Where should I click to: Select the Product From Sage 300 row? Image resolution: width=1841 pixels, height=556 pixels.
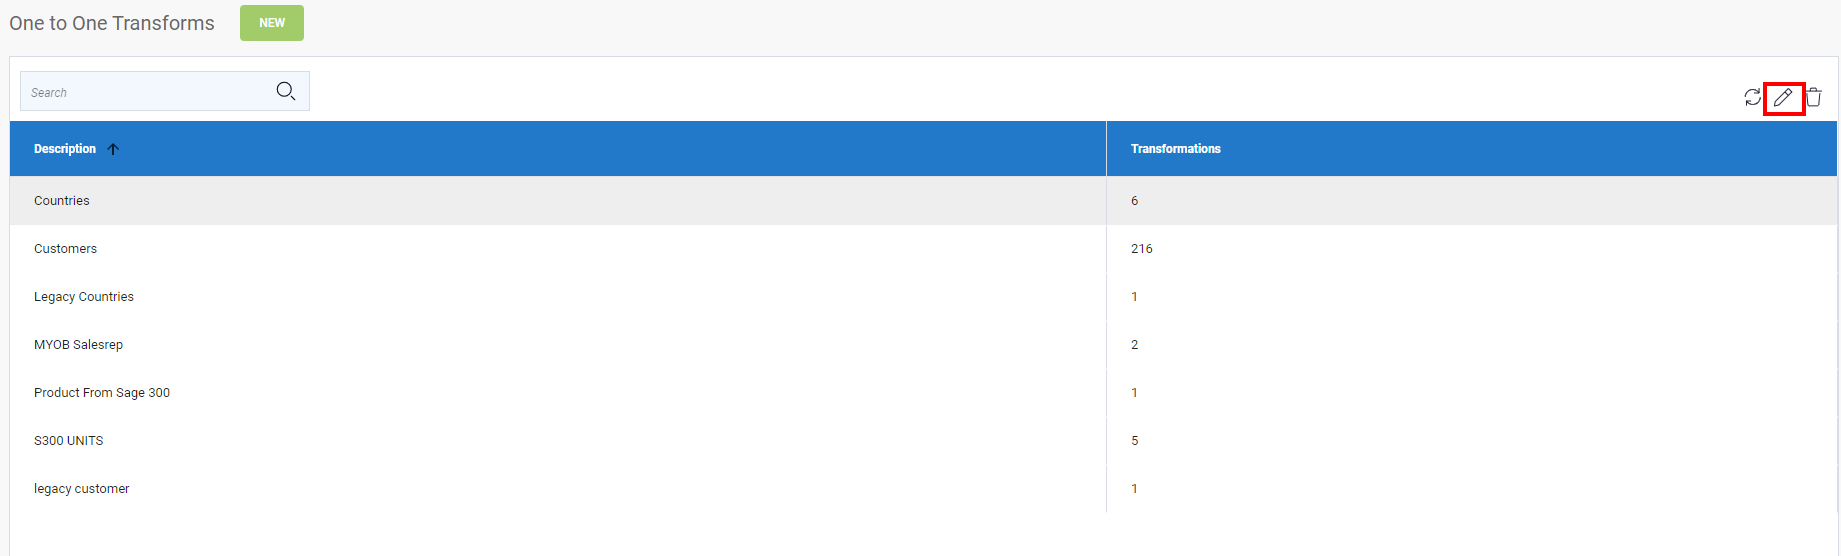[x=923, y=393]
